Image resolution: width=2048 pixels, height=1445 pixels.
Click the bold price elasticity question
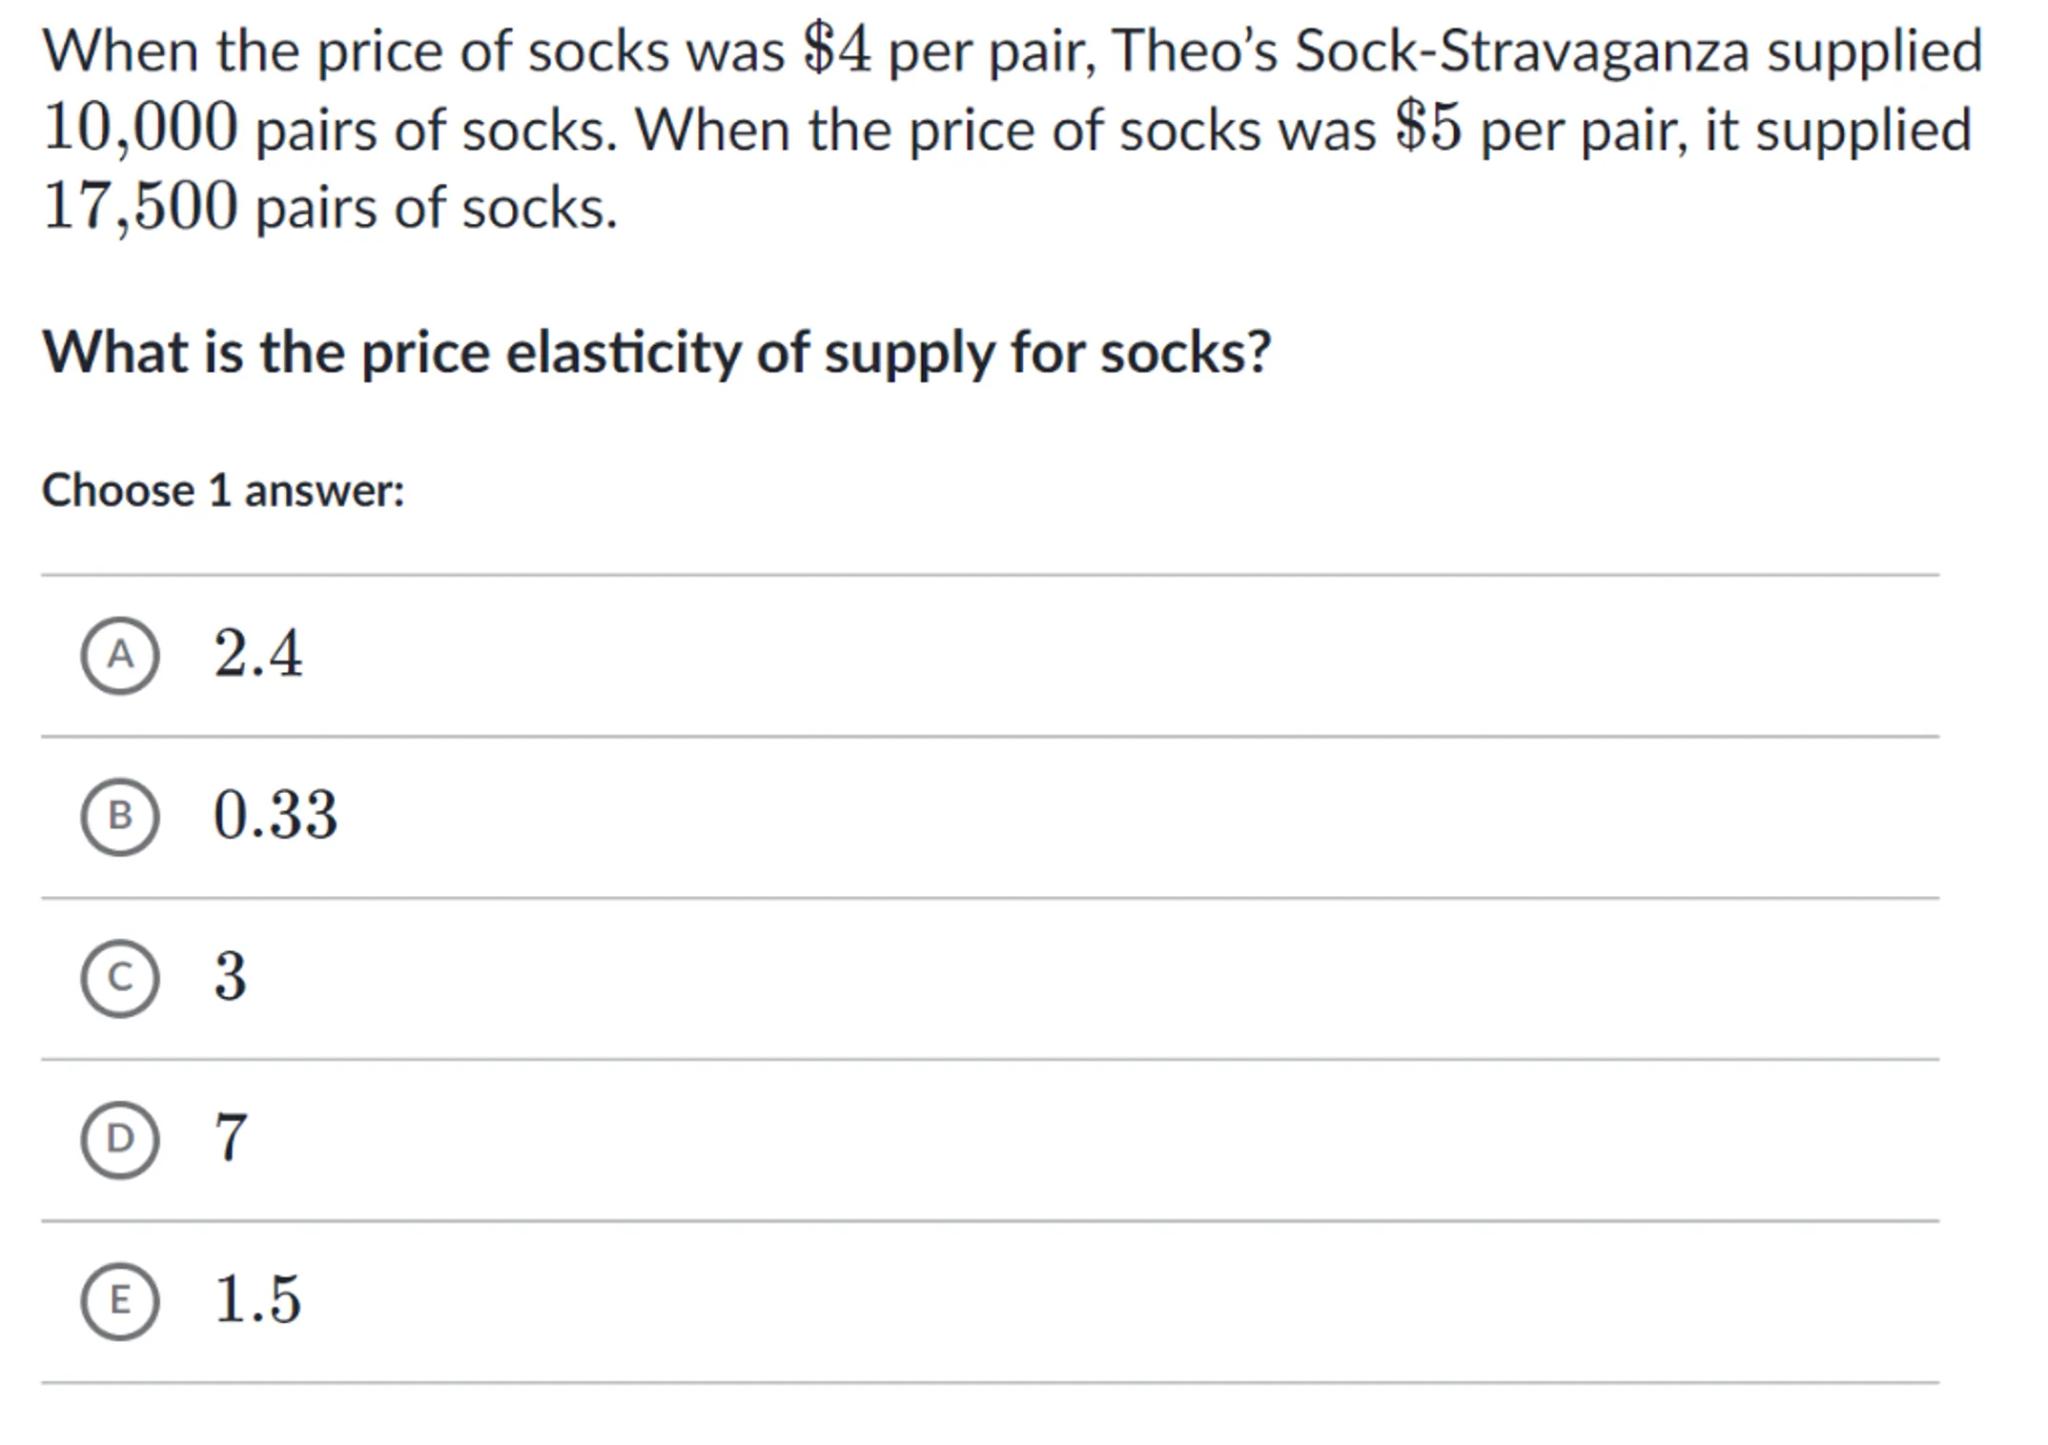pos(656,353)
